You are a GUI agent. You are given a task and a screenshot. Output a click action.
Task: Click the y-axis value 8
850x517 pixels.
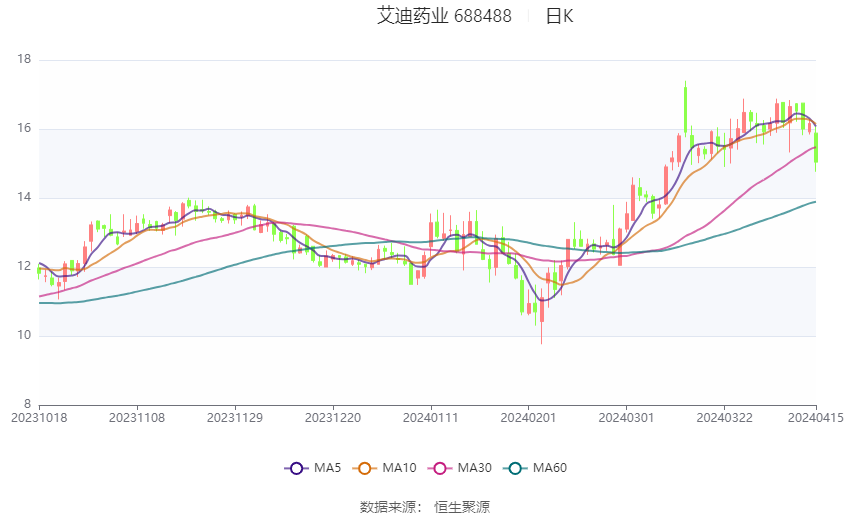(28, 404)
